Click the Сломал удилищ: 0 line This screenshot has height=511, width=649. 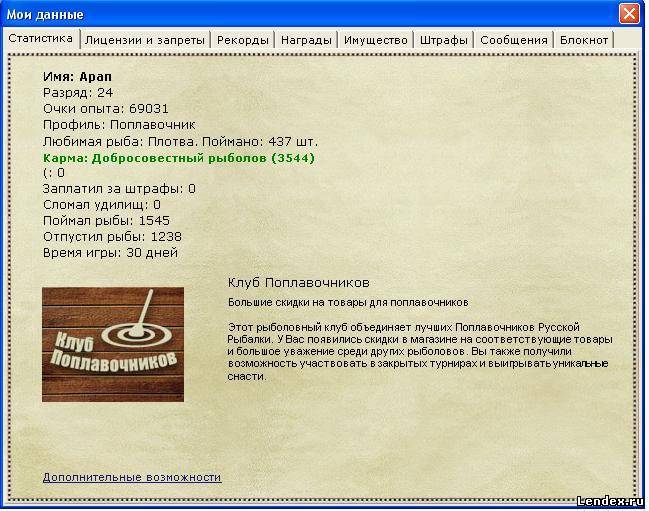pos(102,205)
